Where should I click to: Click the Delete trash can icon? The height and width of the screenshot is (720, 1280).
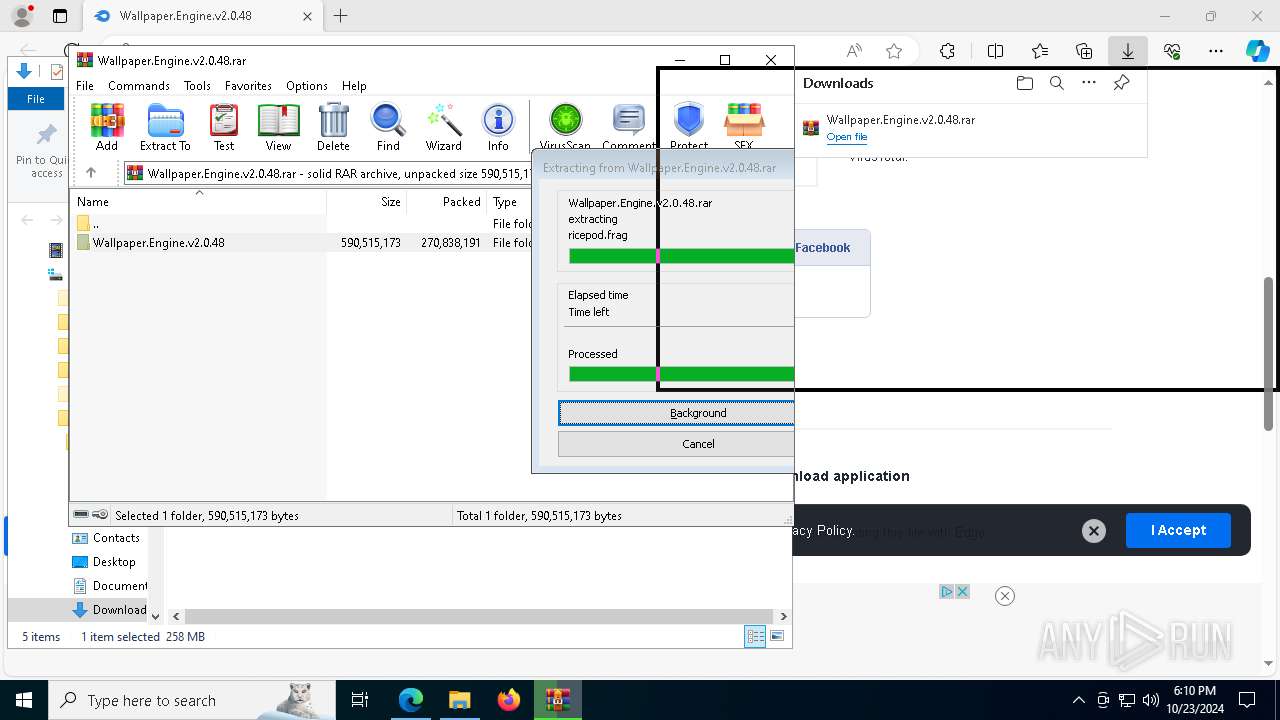333,127
